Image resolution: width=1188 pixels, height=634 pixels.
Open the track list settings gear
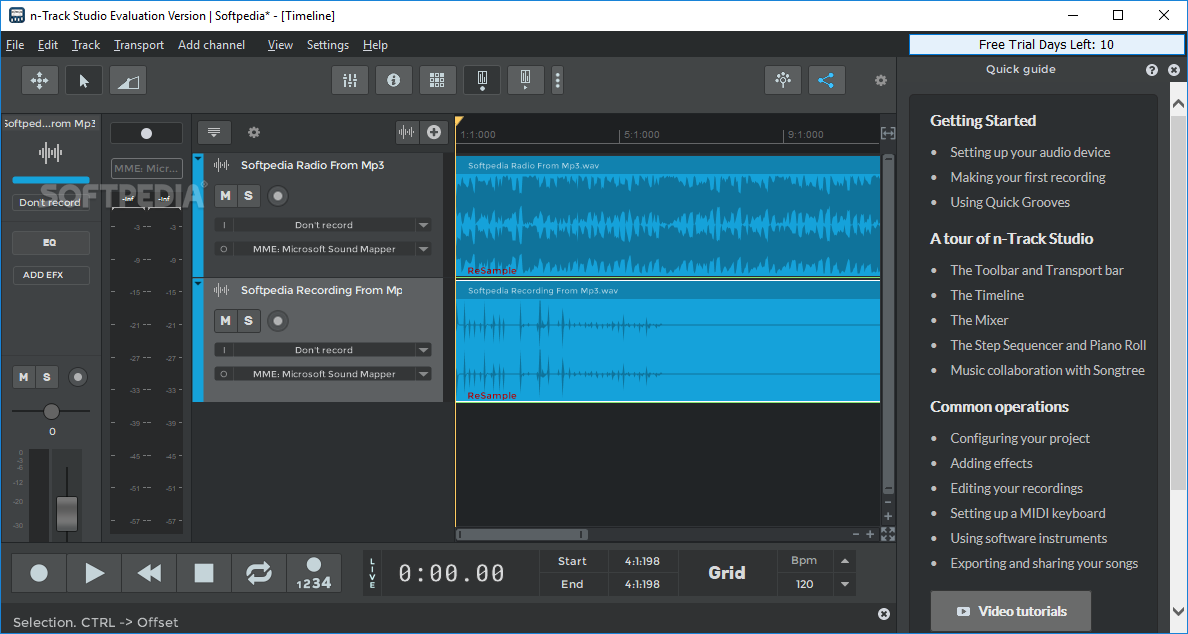[254, 133]
